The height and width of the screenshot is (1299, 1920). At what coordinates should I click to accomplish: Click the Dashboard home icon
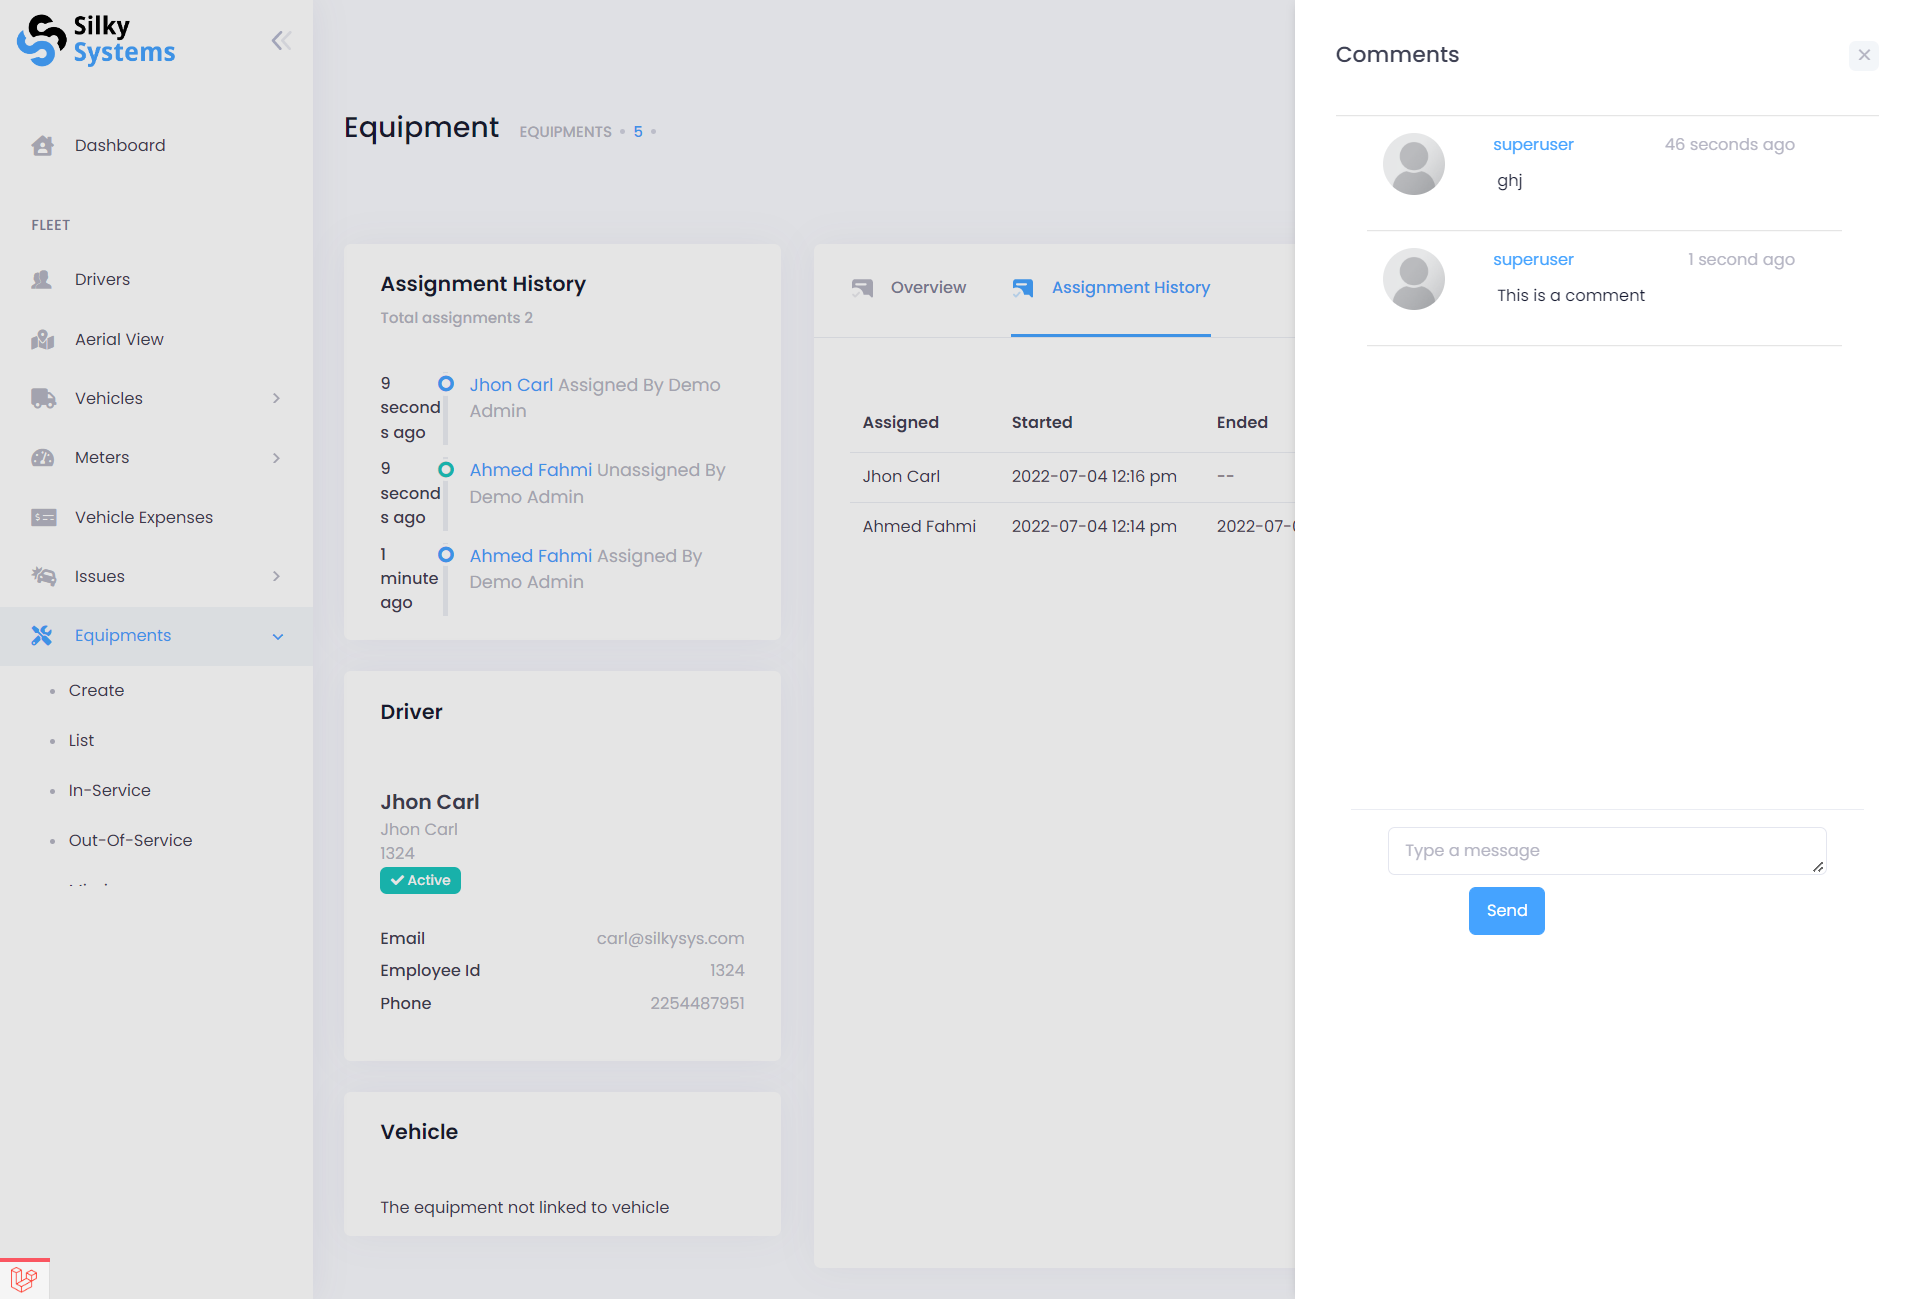click(42, 146)
